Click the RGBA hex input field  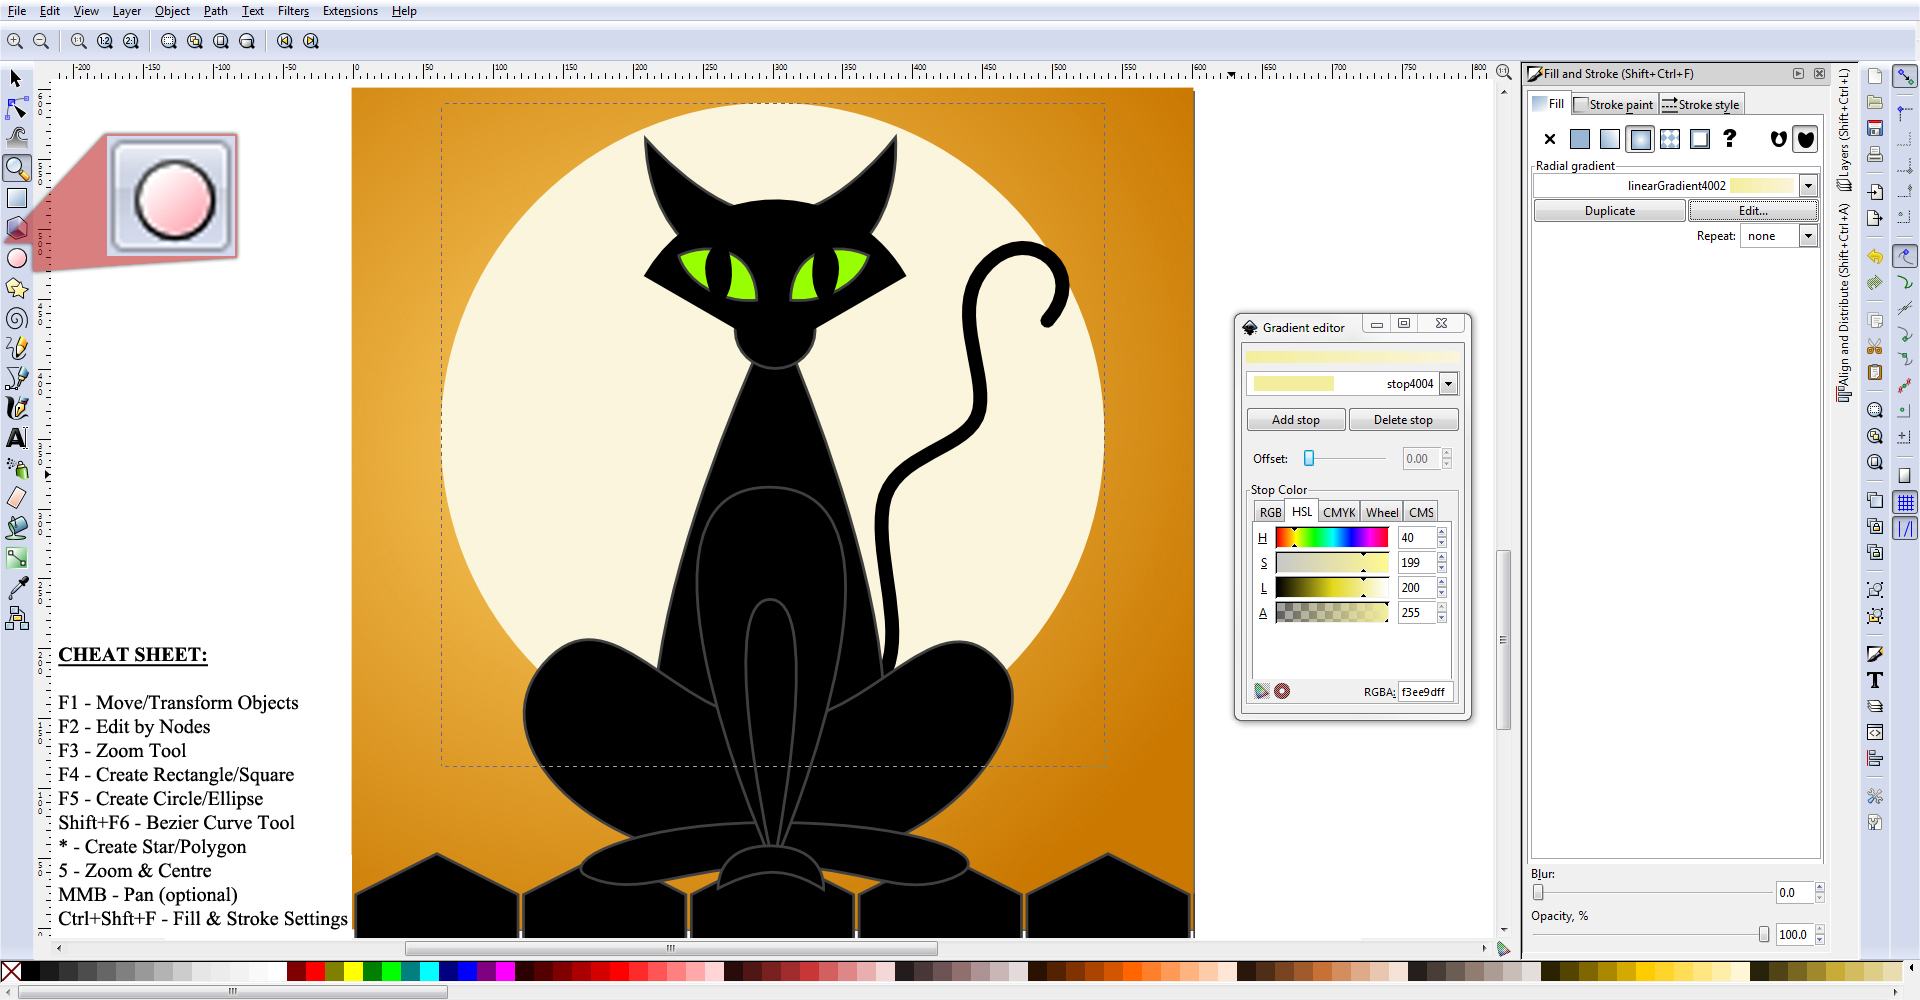point(1424,692)
